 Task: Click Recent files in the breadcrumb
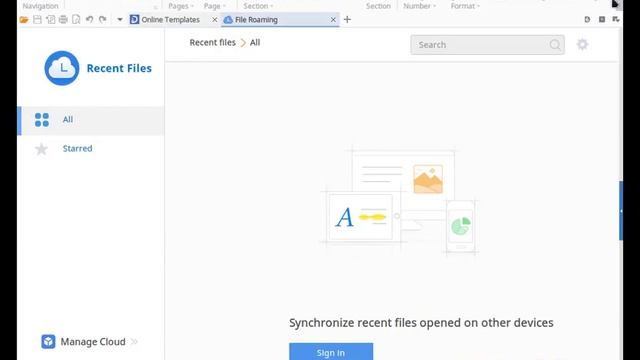(x=212, y=43)
